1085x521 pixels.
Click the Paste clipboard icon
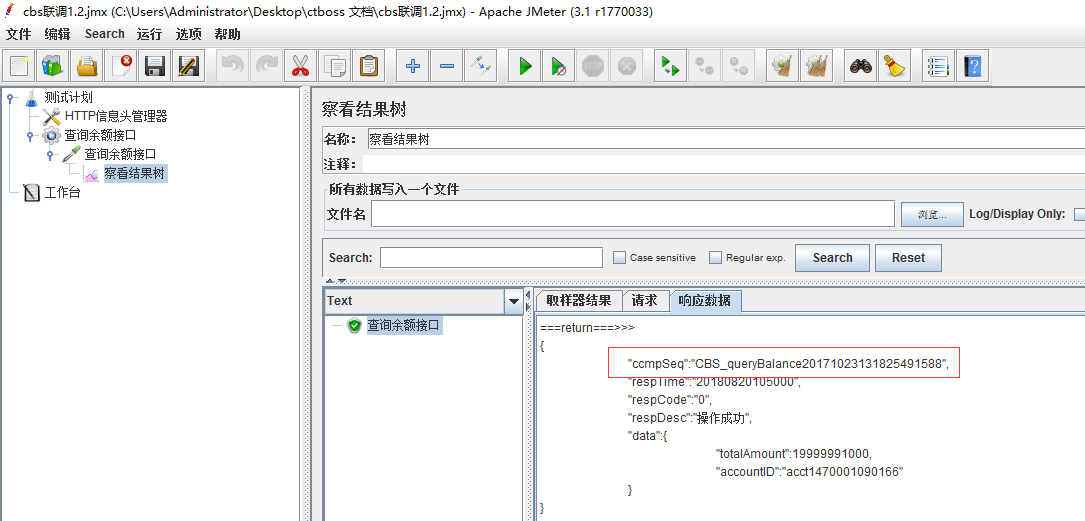coord(369,67)
